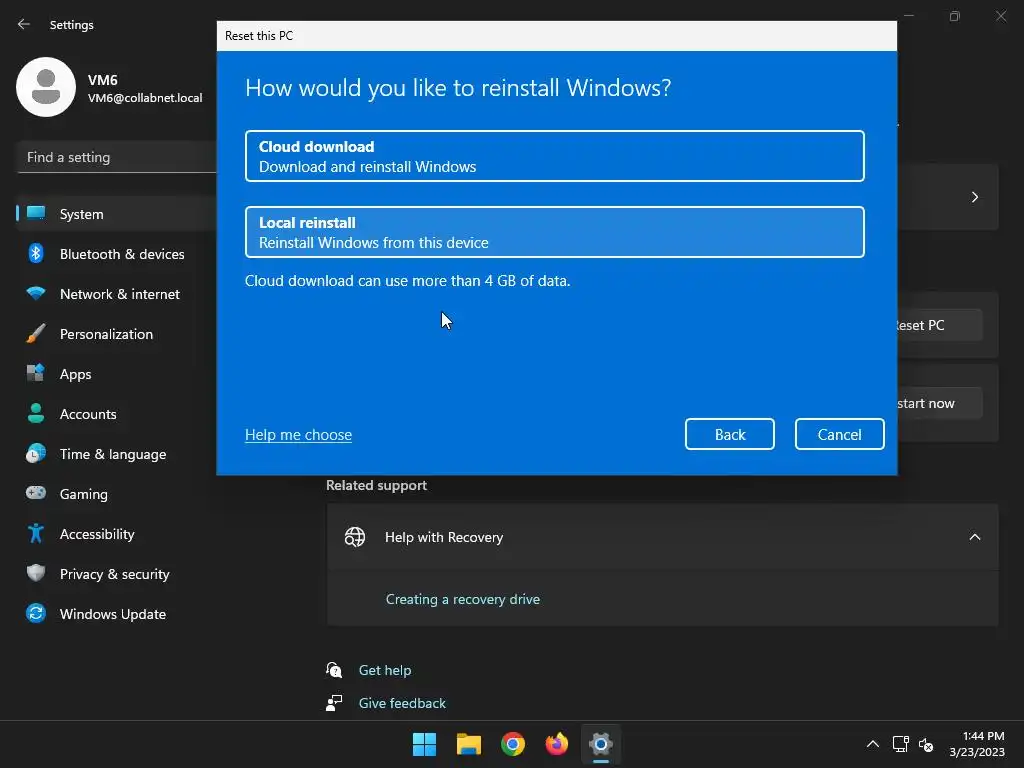Click the muted volume tray icon
This screenshot has height=768, width=1024.
click(x=926, y=744)
